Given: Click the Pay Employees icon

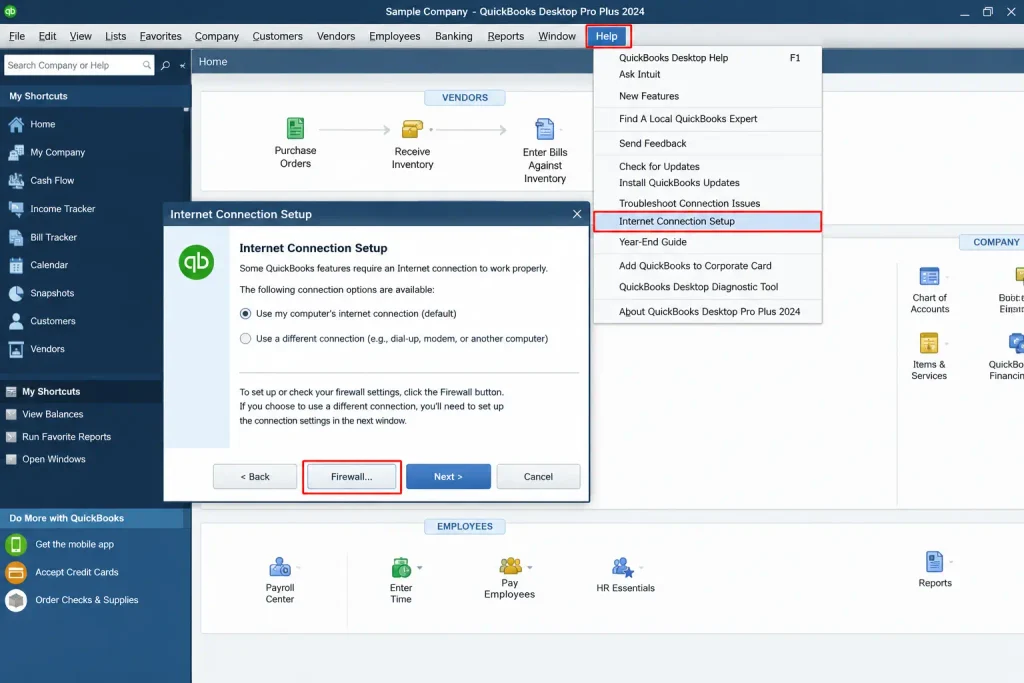Looking at the screenshot, I should [x=510, y=565].
